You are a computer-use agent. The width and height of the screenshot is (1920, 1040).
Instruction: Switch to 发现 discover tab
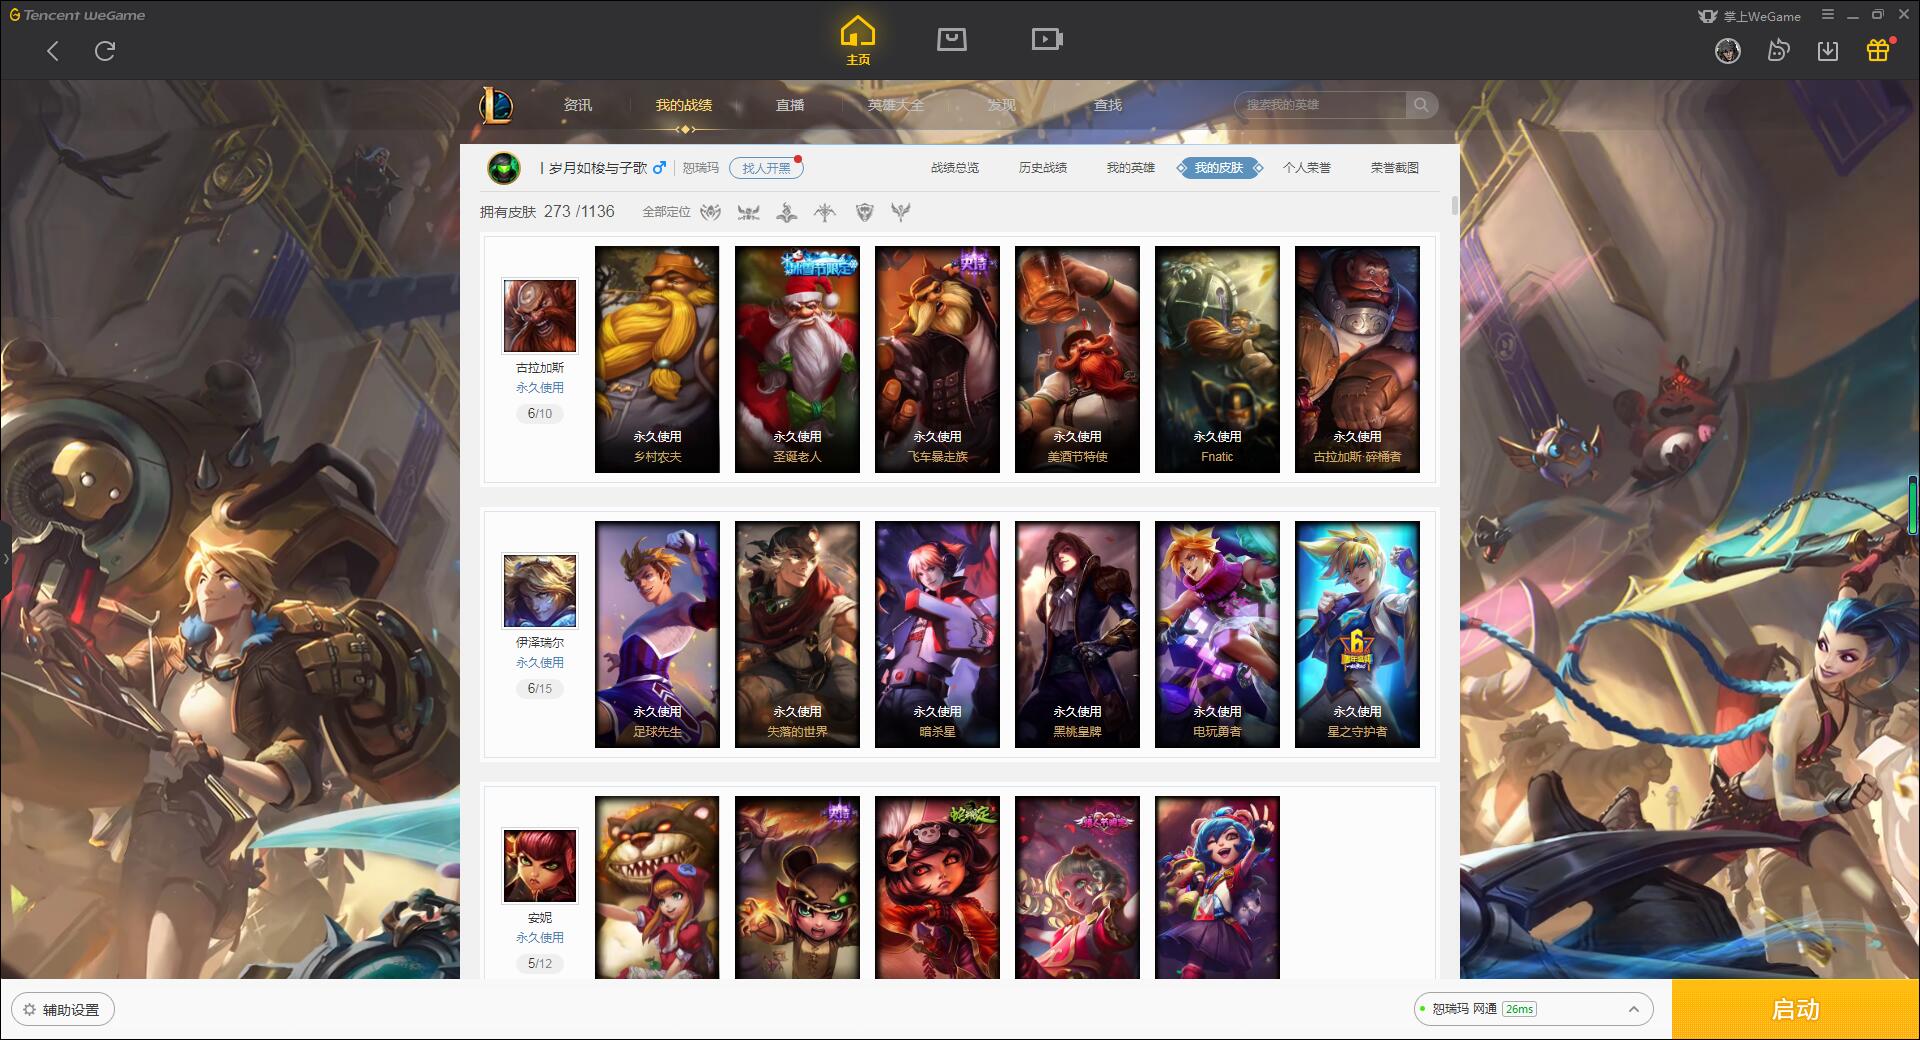coord(1001,105)
